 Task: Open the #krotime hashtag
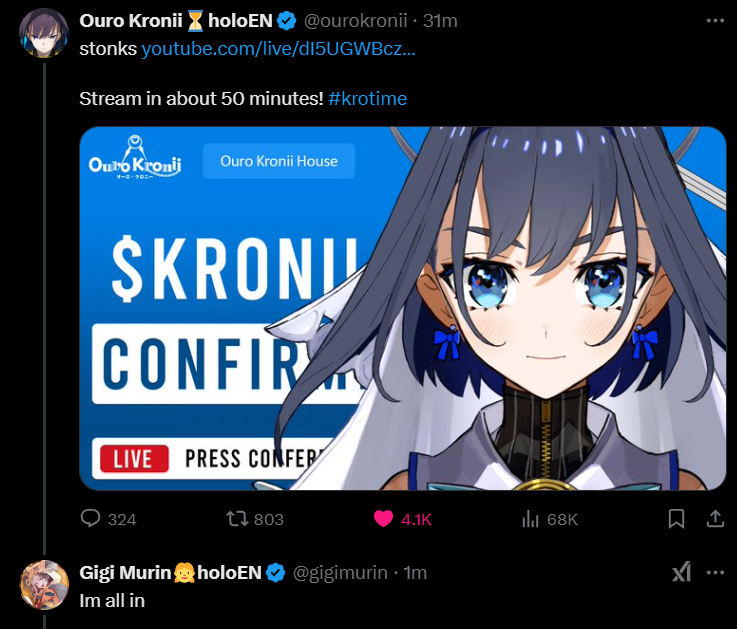368,99
